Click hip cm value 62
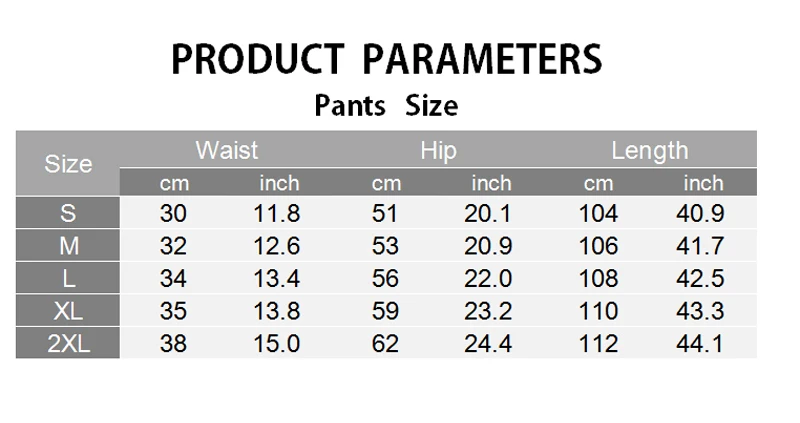This screenshot has height=423, width=800. (x=385, y=344)
